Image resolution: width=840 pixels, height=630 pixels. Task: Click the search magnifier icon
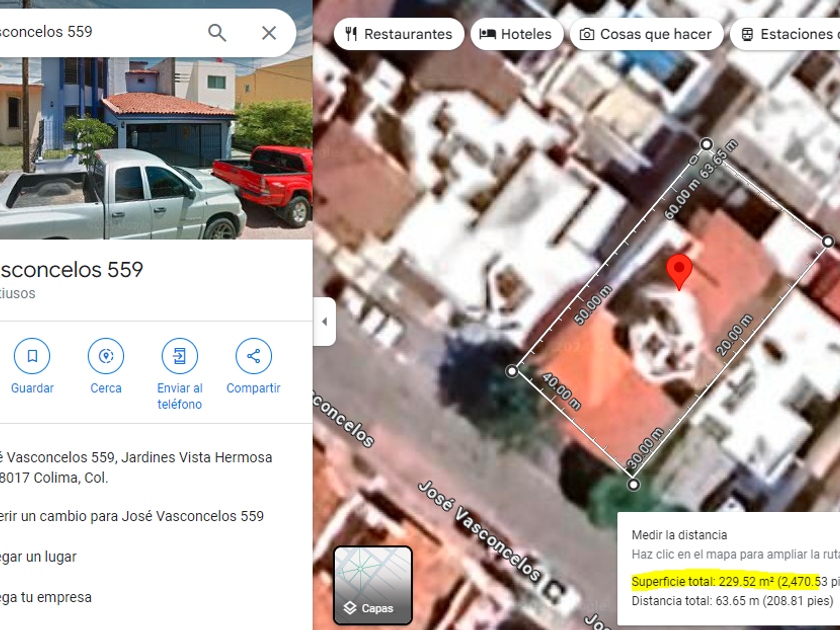[x=217, y=33]
